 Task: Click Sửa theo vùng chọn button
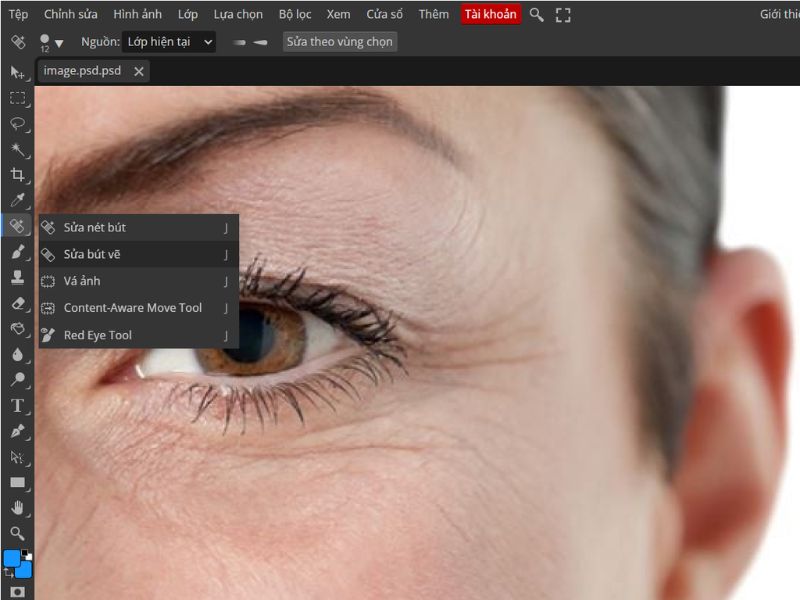click(x=340, y=42)
